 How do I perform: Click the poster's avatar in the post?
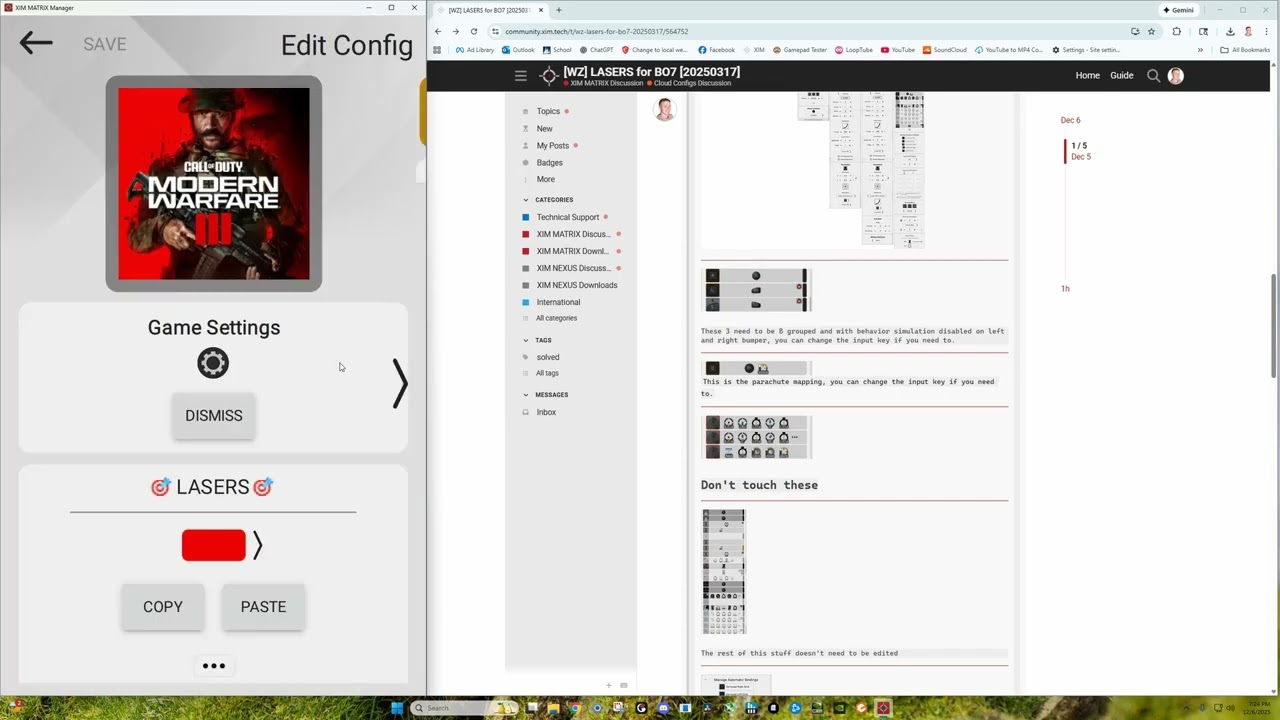[664, 111]
